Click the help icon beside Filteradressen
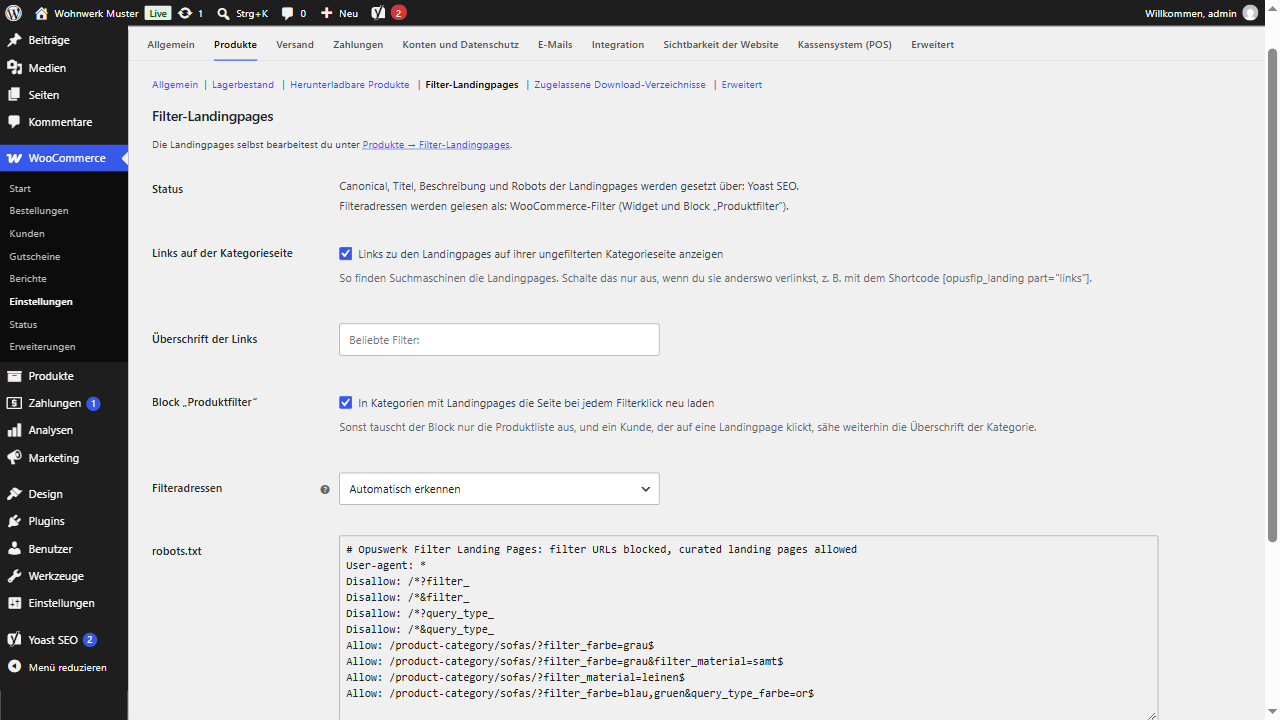The width and height of the screenshot is (1280, 720). (x=324, y=490)
